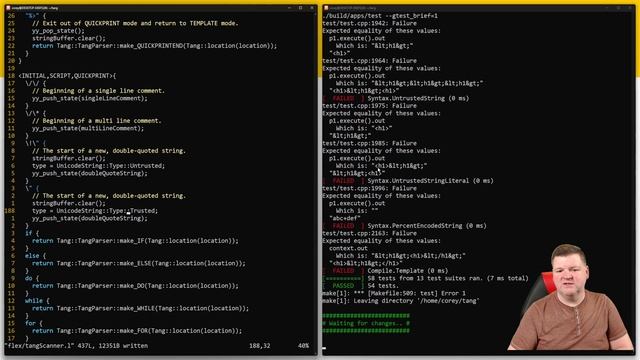Viewport: 640px width, 360px height.
Task: Click 'test/test.cpp:1975: Failure' in test output
Action: (370, 106)
